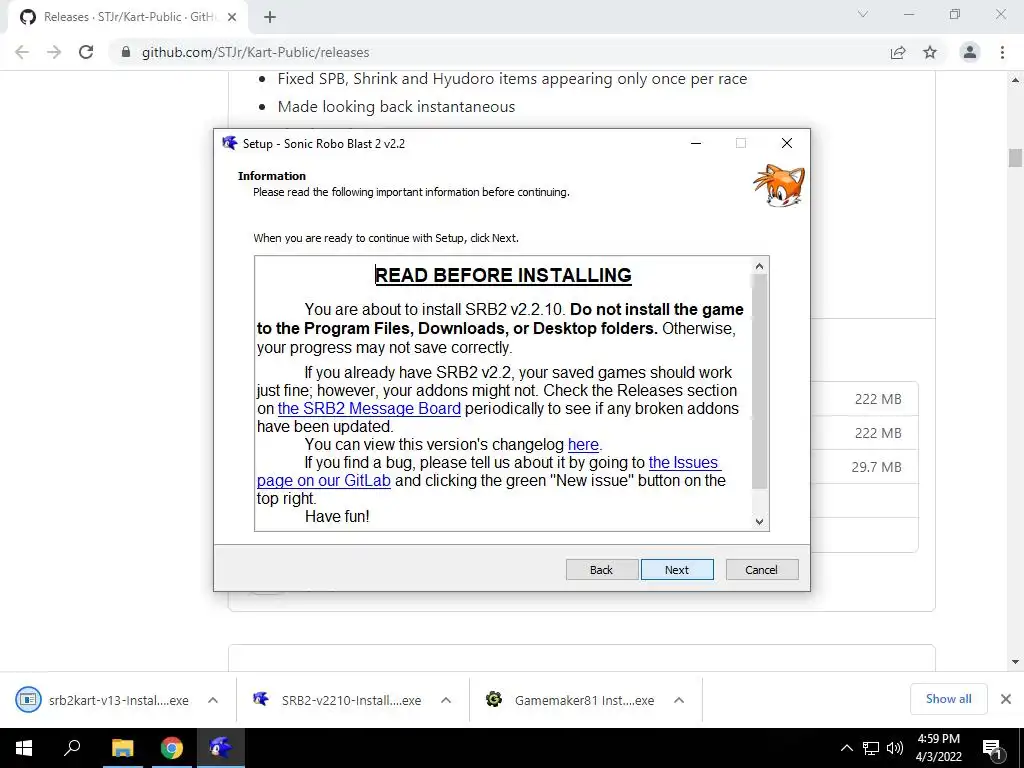
Task: Click the Tails mascot image in installer
Action: pyautogui.click(x=779, y=185)
